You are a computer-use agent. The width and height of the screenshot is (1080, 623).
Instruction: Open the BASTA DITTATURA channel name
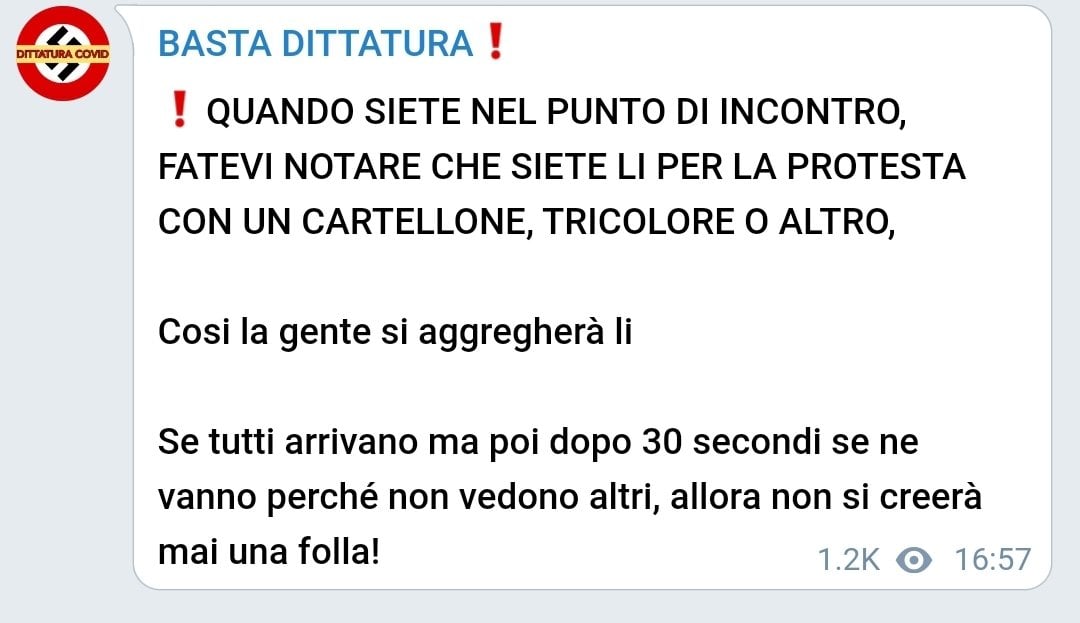click(x=315, y=43)
